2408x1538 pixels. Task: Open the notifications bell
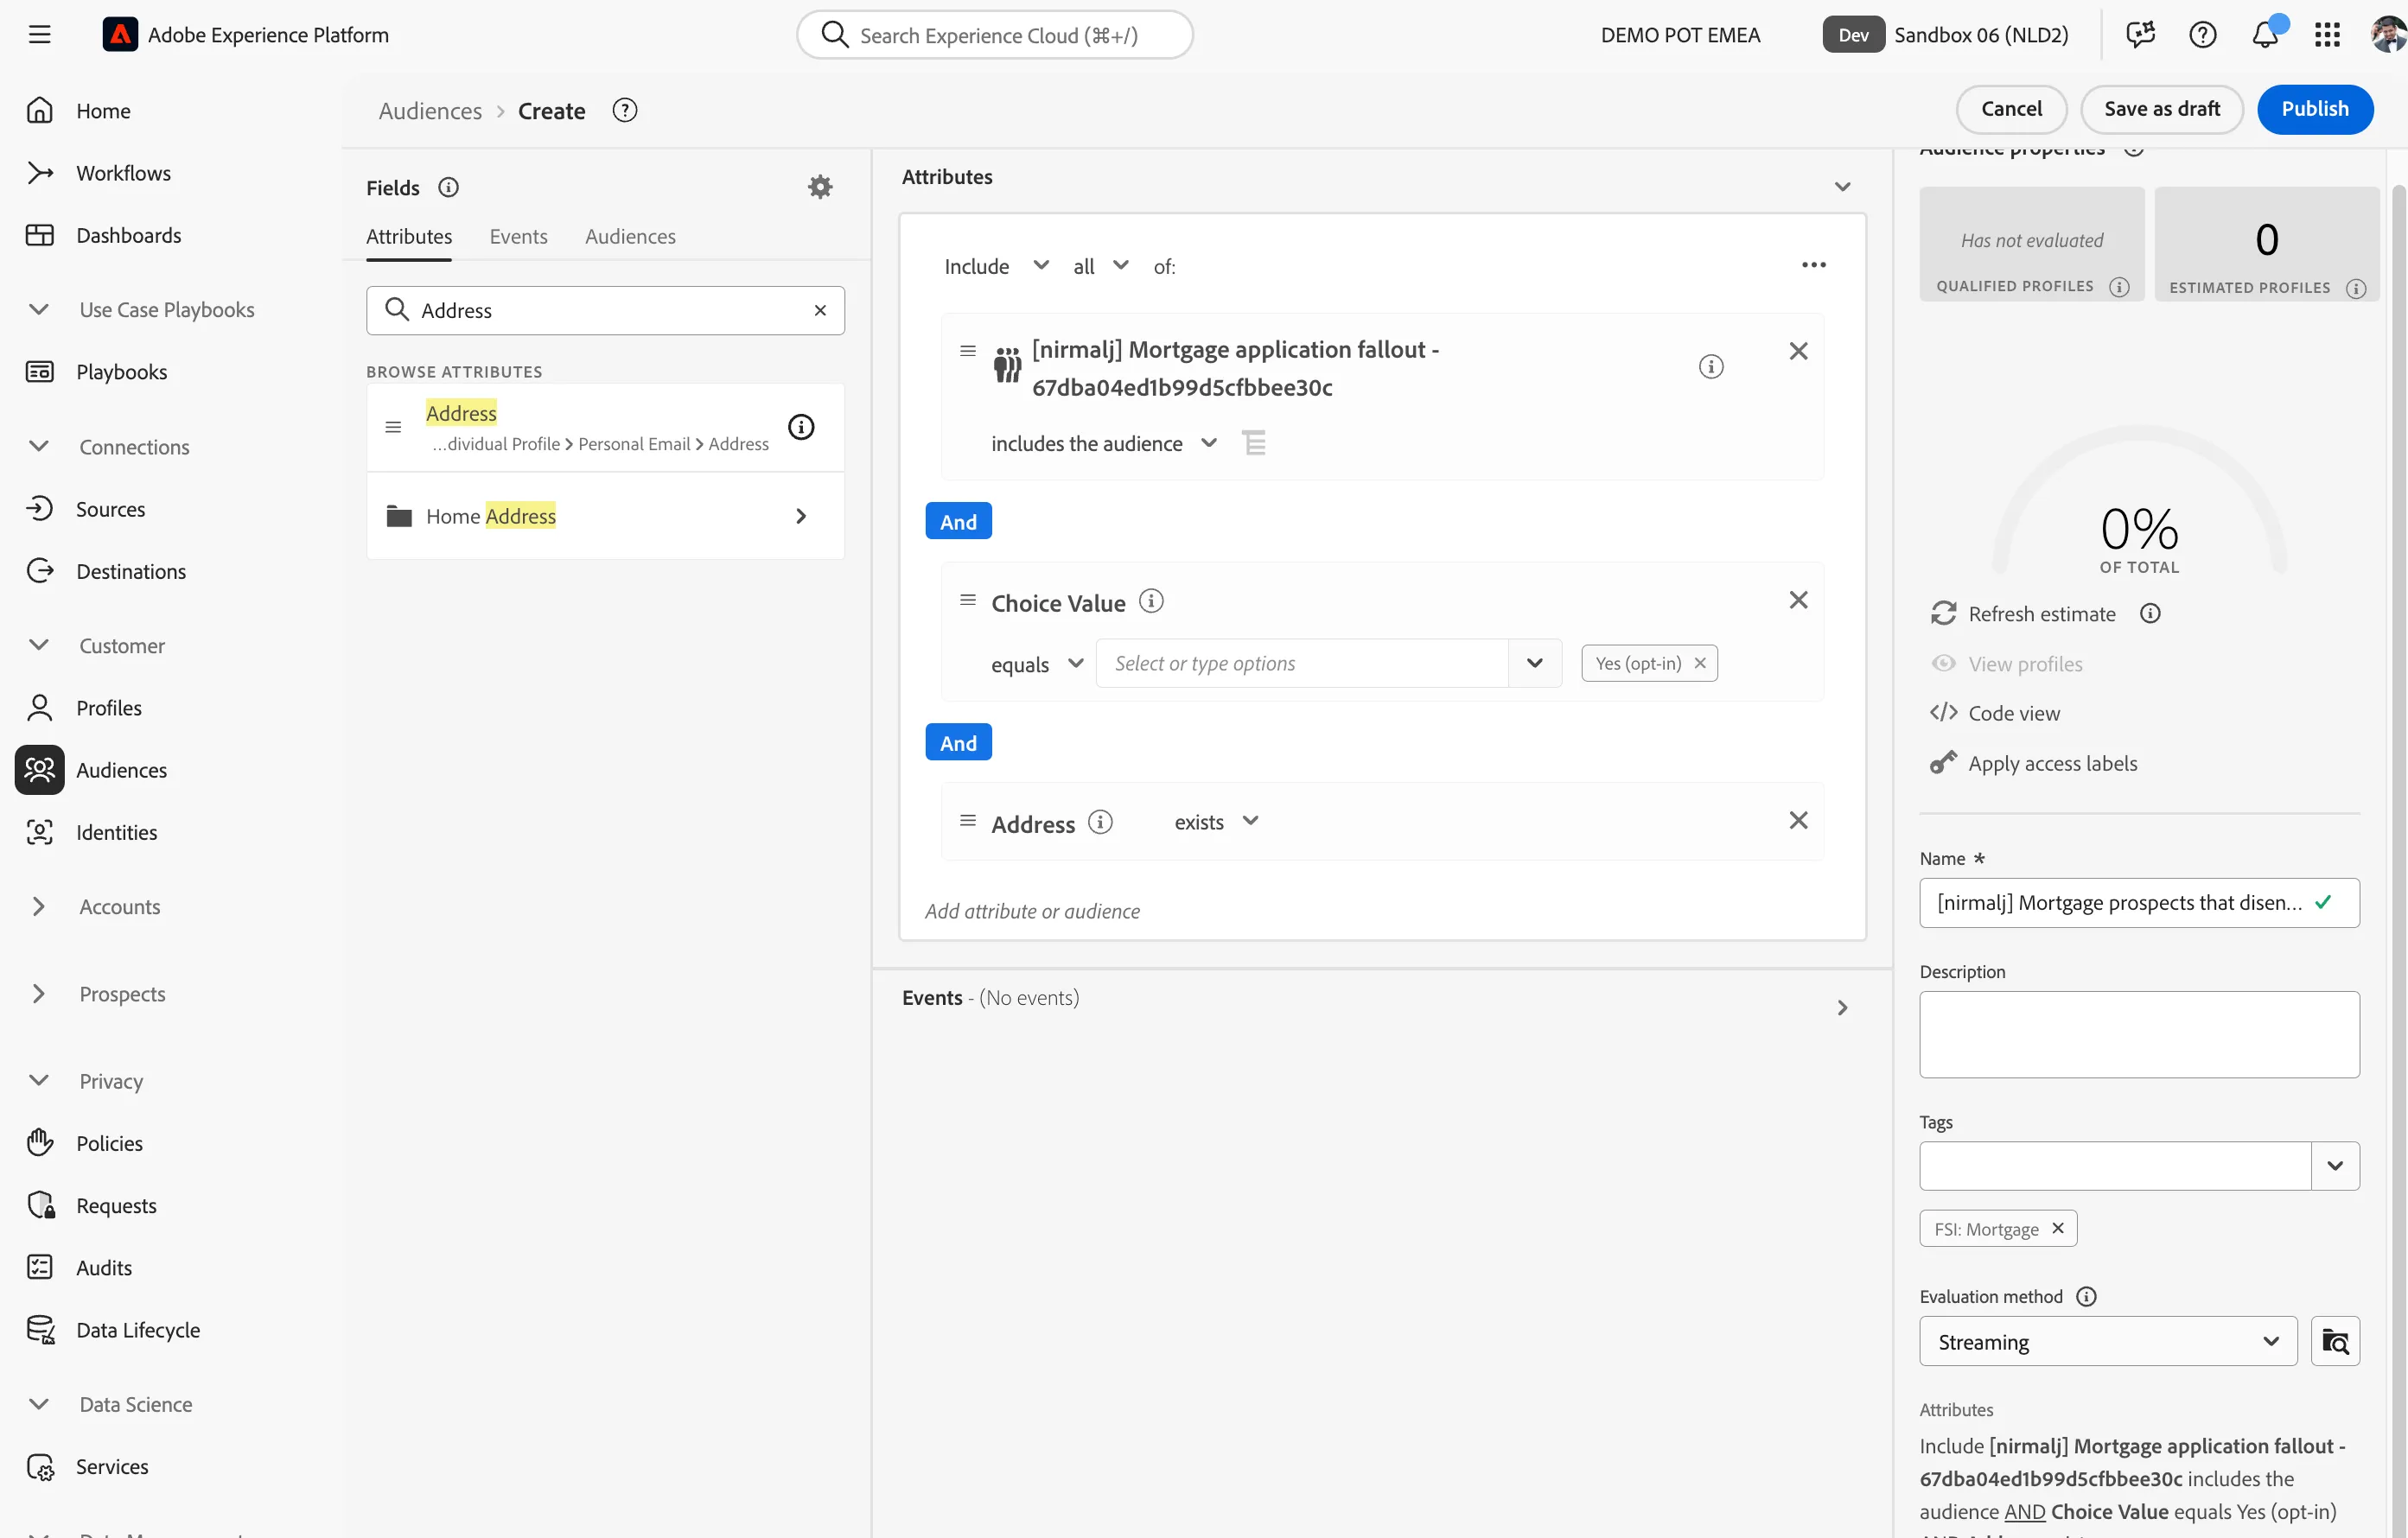(x=2265, y=35)
